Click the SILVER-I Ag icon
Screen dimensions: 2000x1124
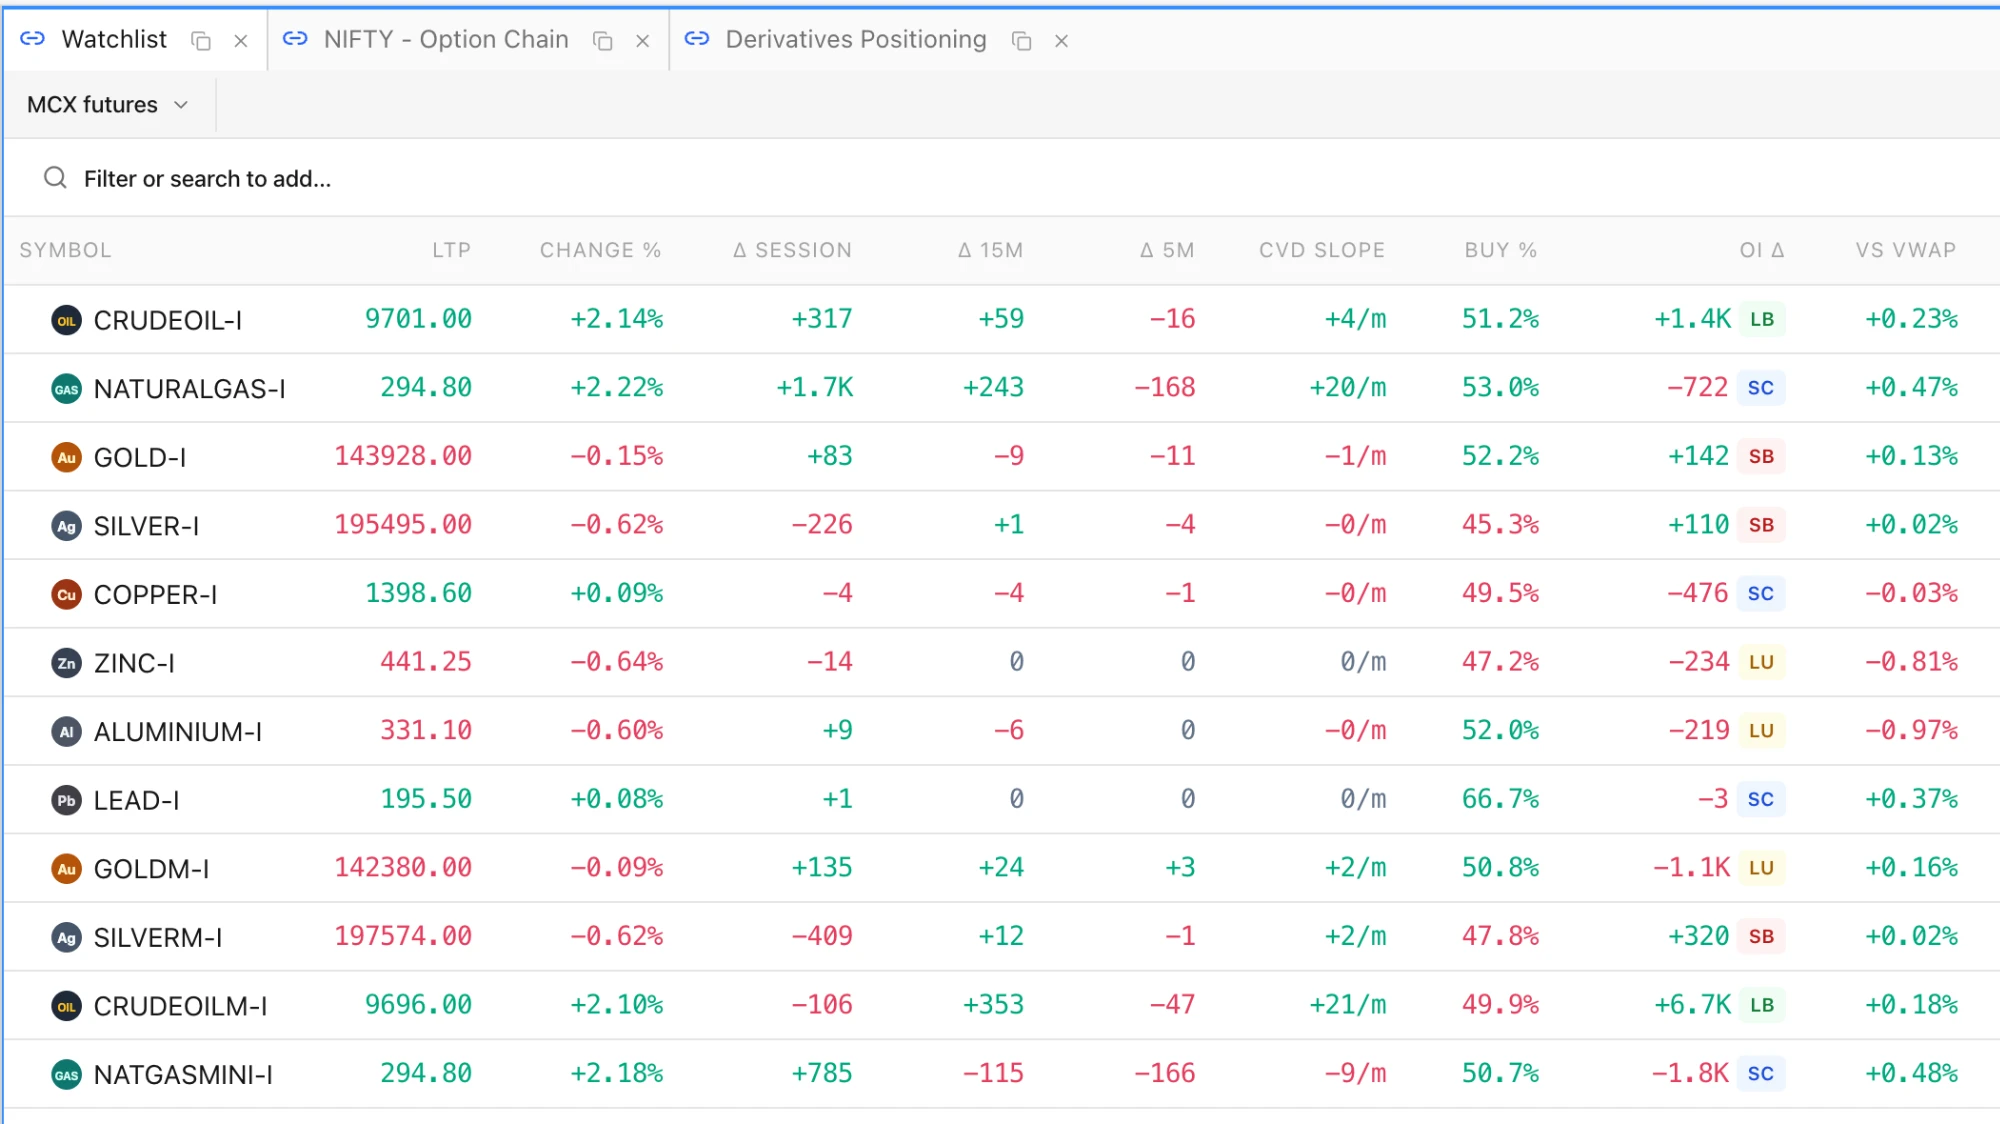click(66, 526)
